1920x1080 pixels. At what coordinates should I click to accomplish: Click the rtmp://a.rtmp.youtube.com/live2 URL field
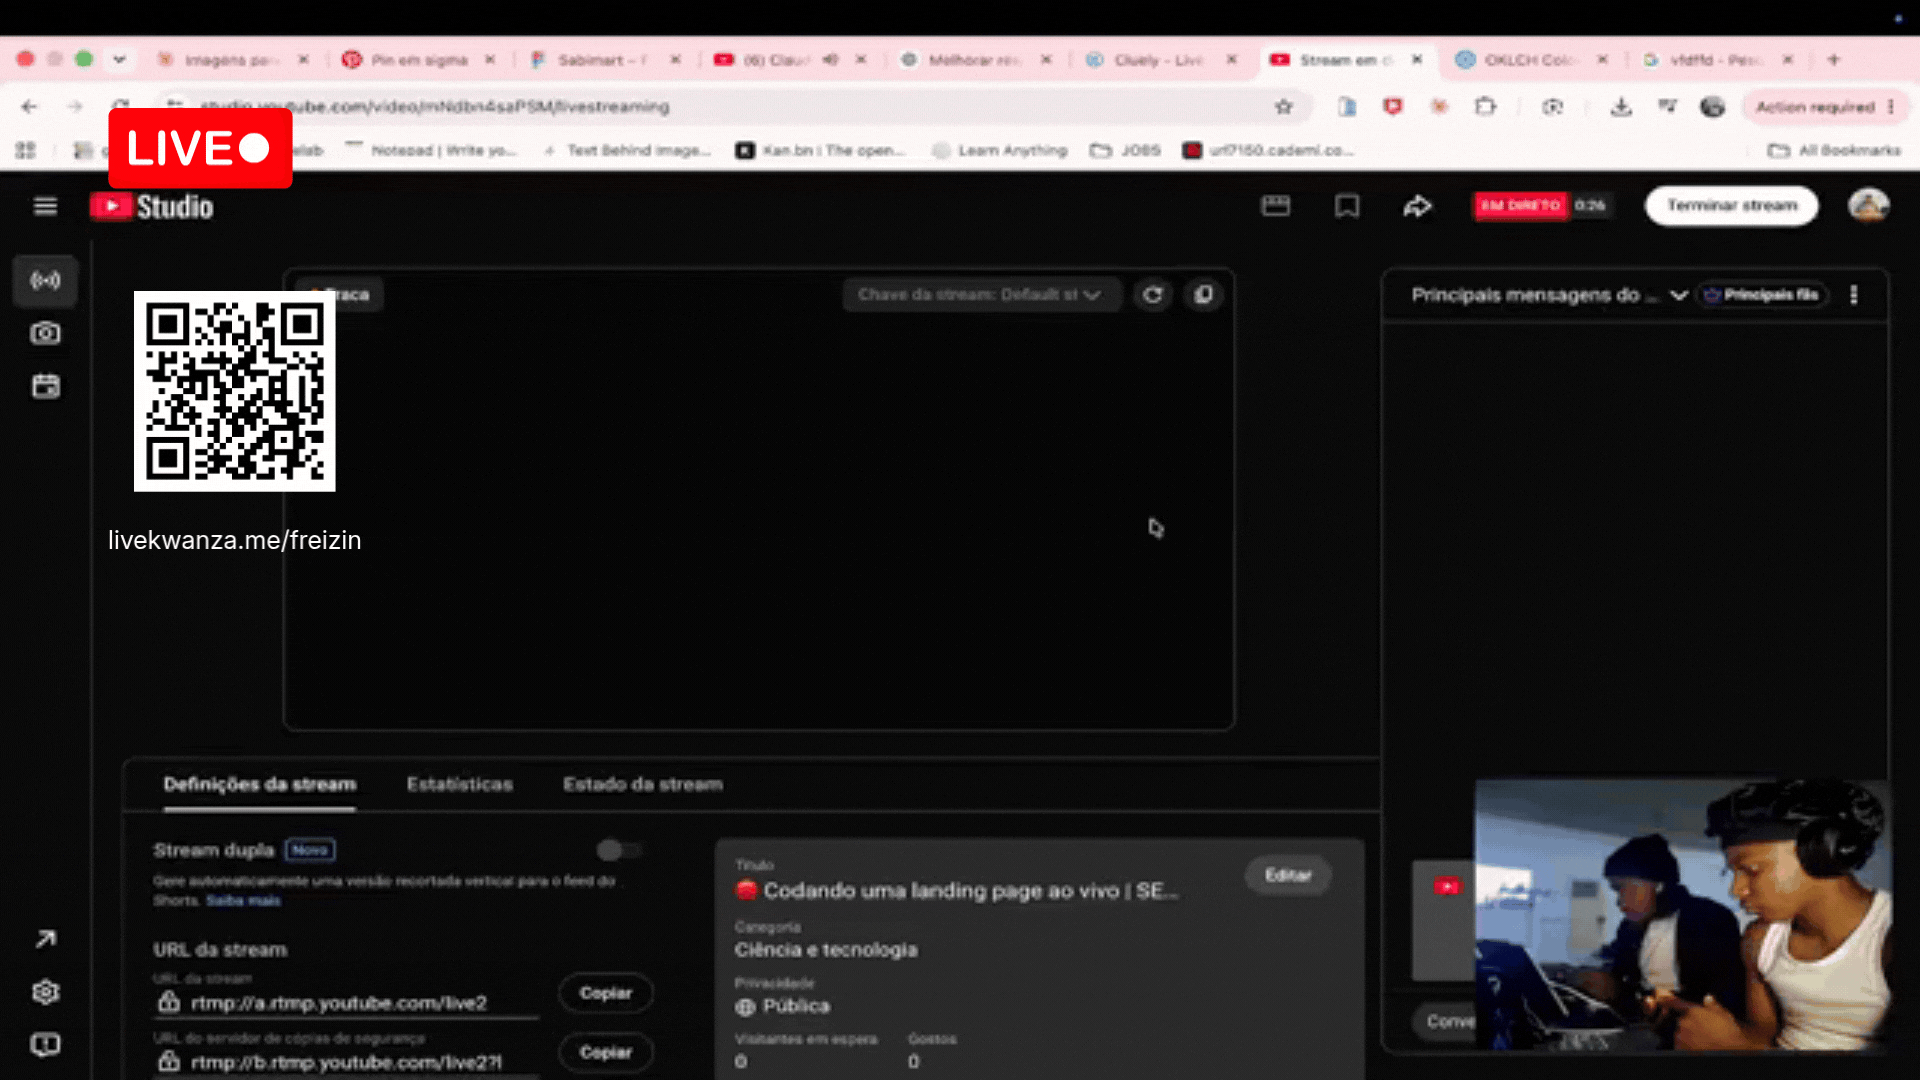tap(346, 1003)
